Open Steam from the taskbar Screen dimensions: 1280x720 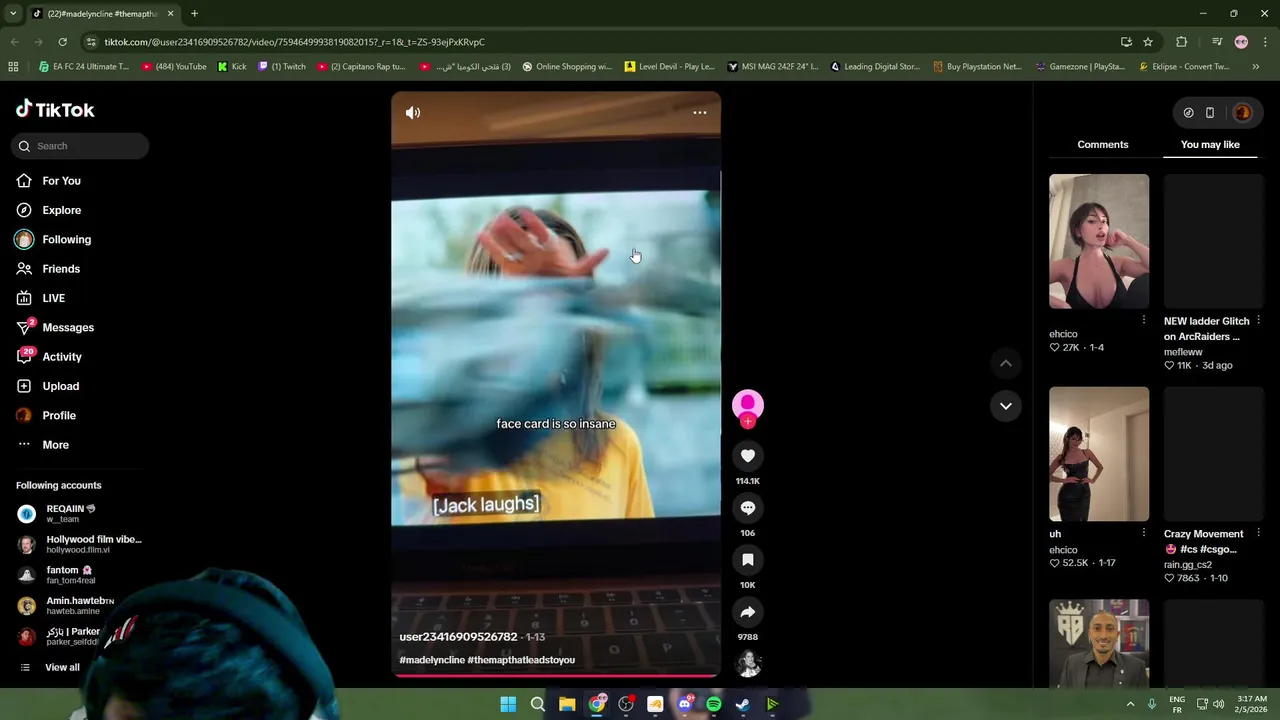[x=743, y=705]
